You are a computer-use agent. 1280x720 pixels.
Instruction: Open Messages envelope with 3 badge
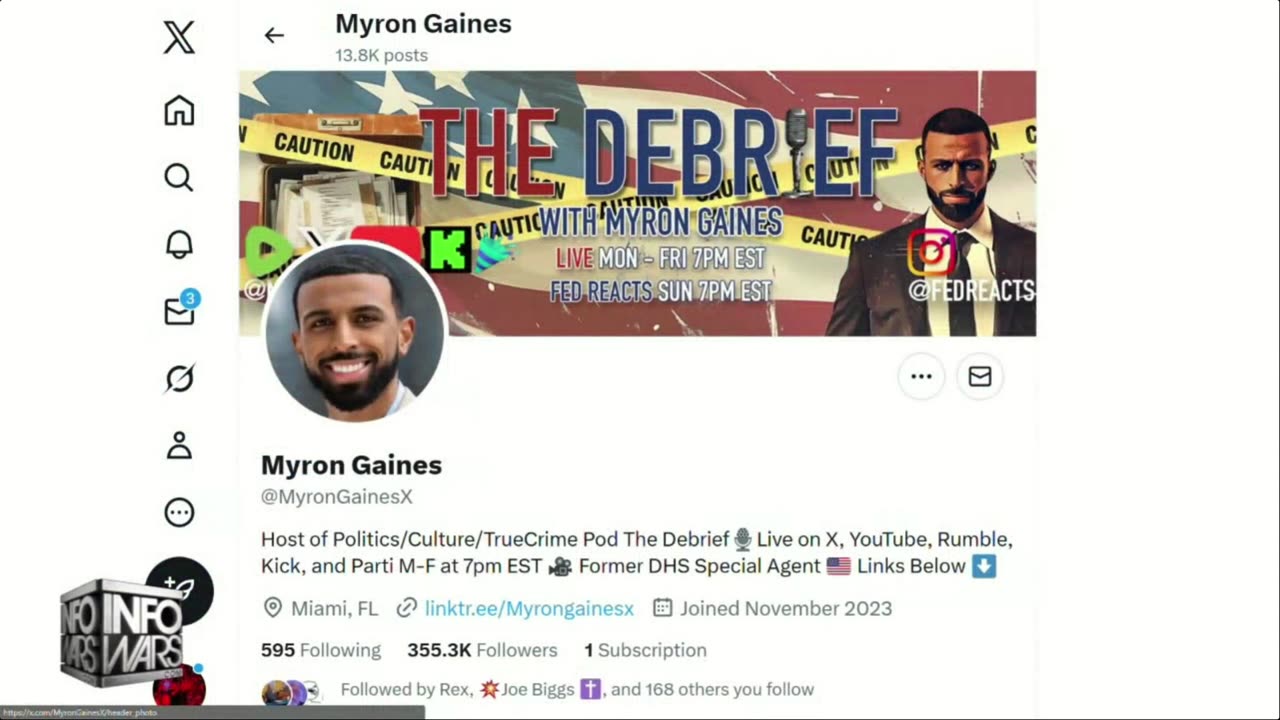pos(180,310)
